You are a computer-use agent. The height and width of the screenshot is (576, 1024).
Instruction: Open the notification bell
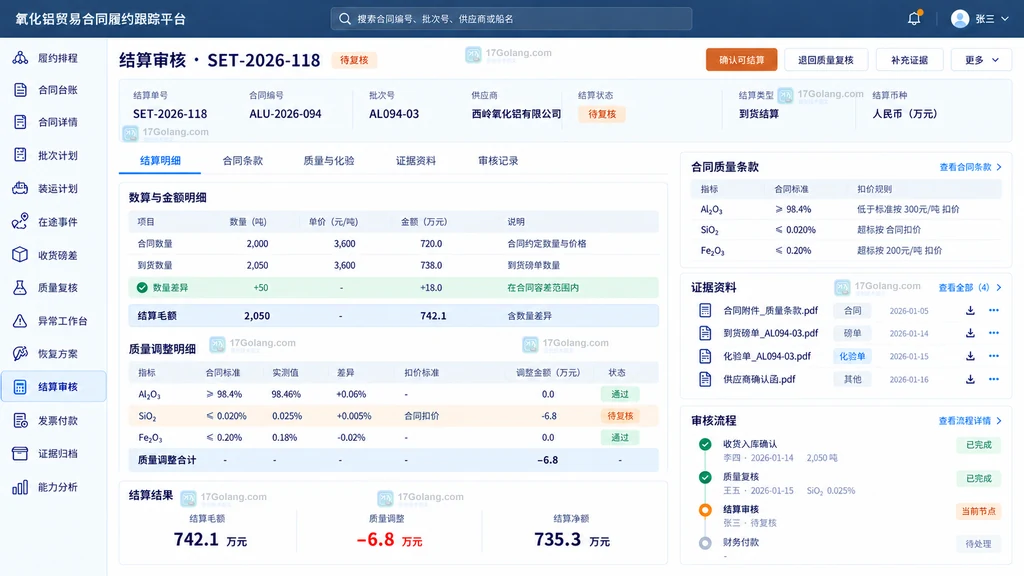[914, 18]
